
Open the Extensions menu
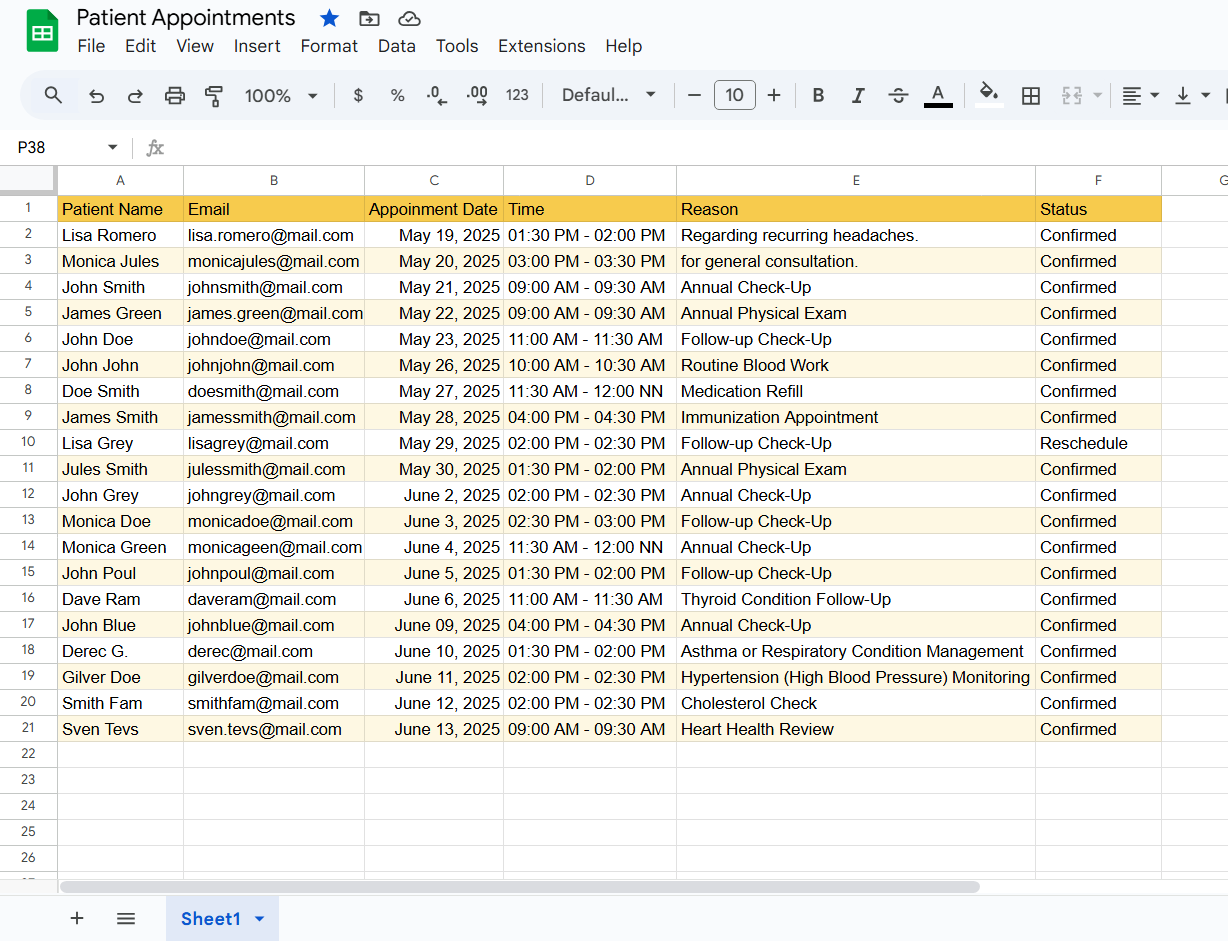[x=541, y=46]
